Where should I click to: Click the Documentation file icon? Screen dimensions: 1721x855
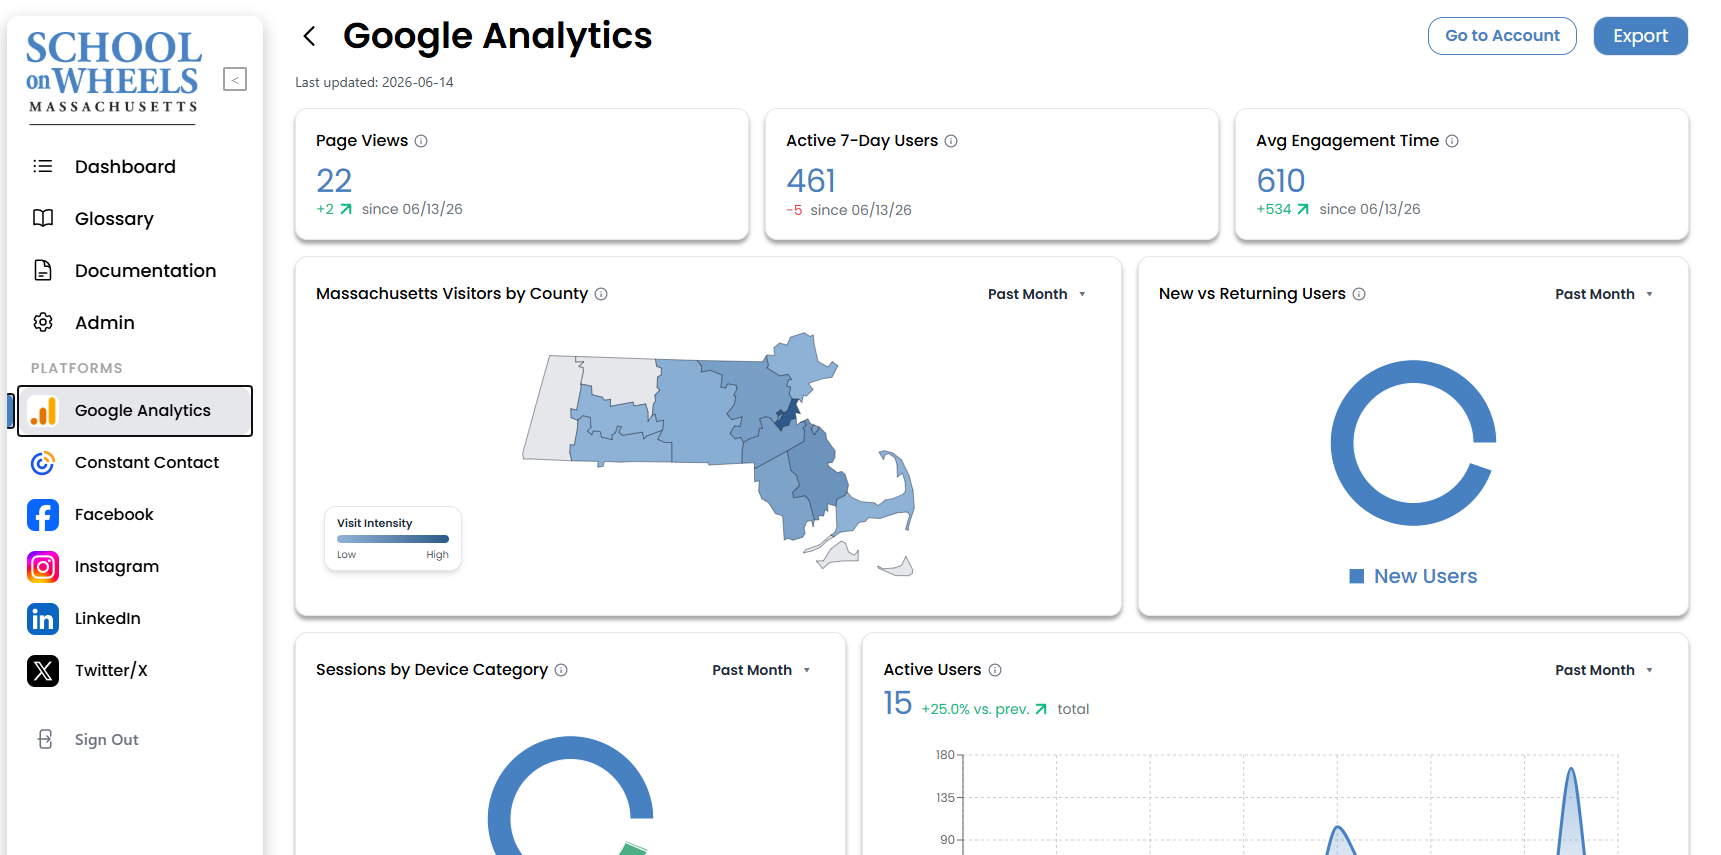click(x=43, y=270)
